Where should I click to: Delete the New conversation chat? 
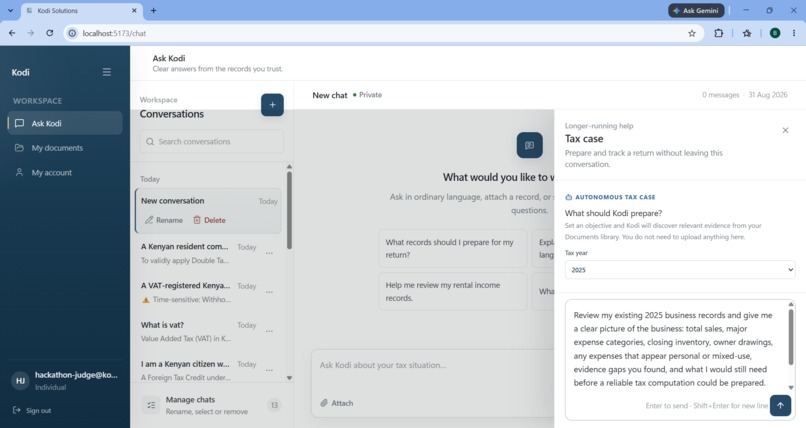(x=209, y=220)
